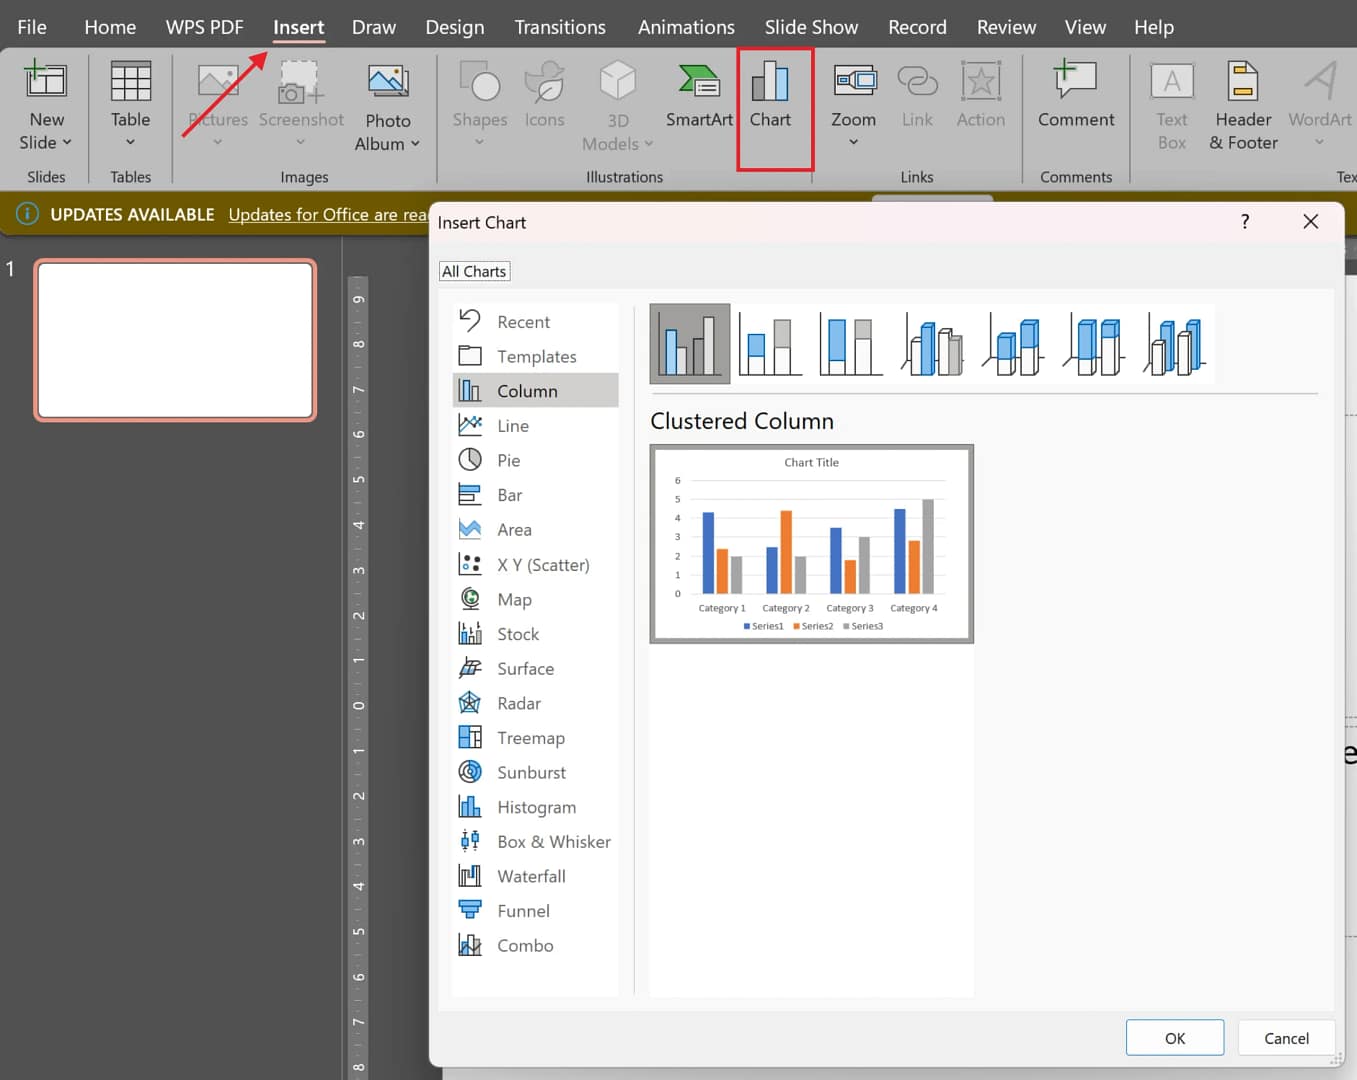1357x1080 pixels.
Task: Open the Transitions ribbon tab
Action: pos(559,27)
